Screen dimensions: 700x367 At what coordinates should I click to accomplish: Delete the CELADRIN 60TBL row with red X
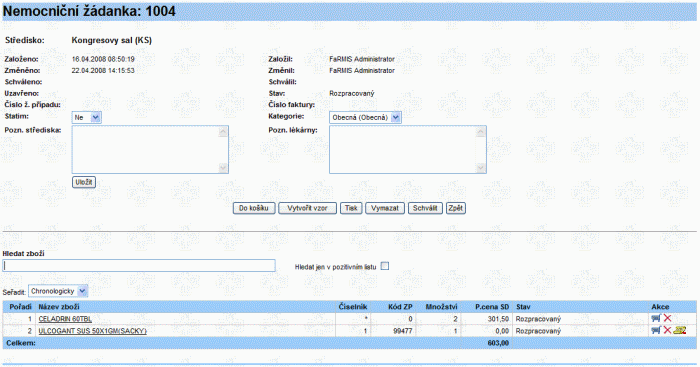click(x=667, y=318)
